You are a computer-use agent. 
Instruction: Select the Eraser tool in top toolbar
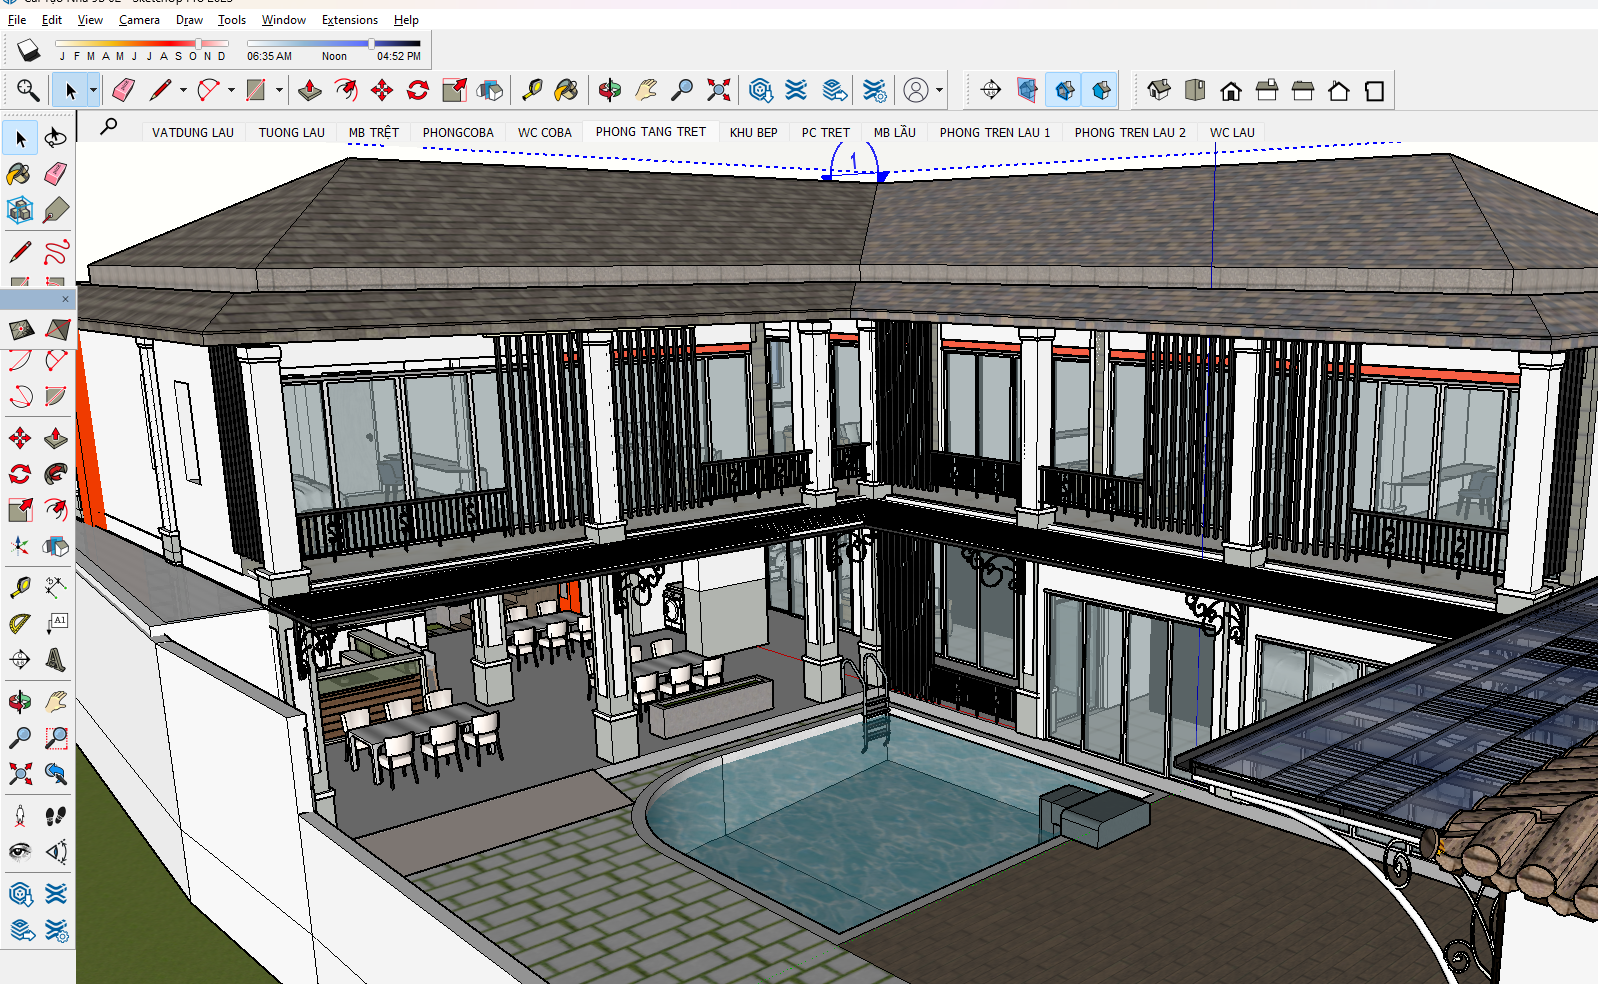(123, 90)
